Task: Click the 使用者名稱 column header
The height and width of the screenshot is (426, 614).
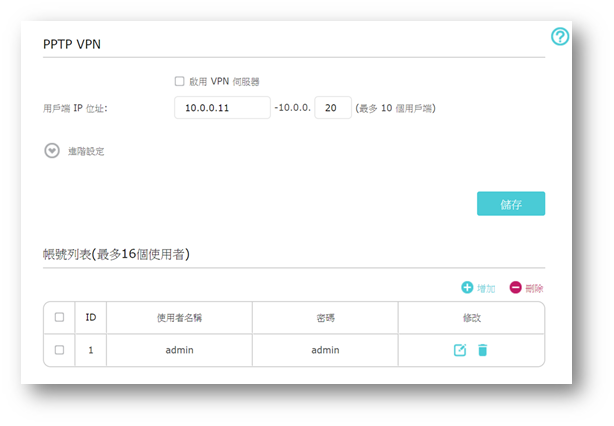Action: (x=179, y=317)
